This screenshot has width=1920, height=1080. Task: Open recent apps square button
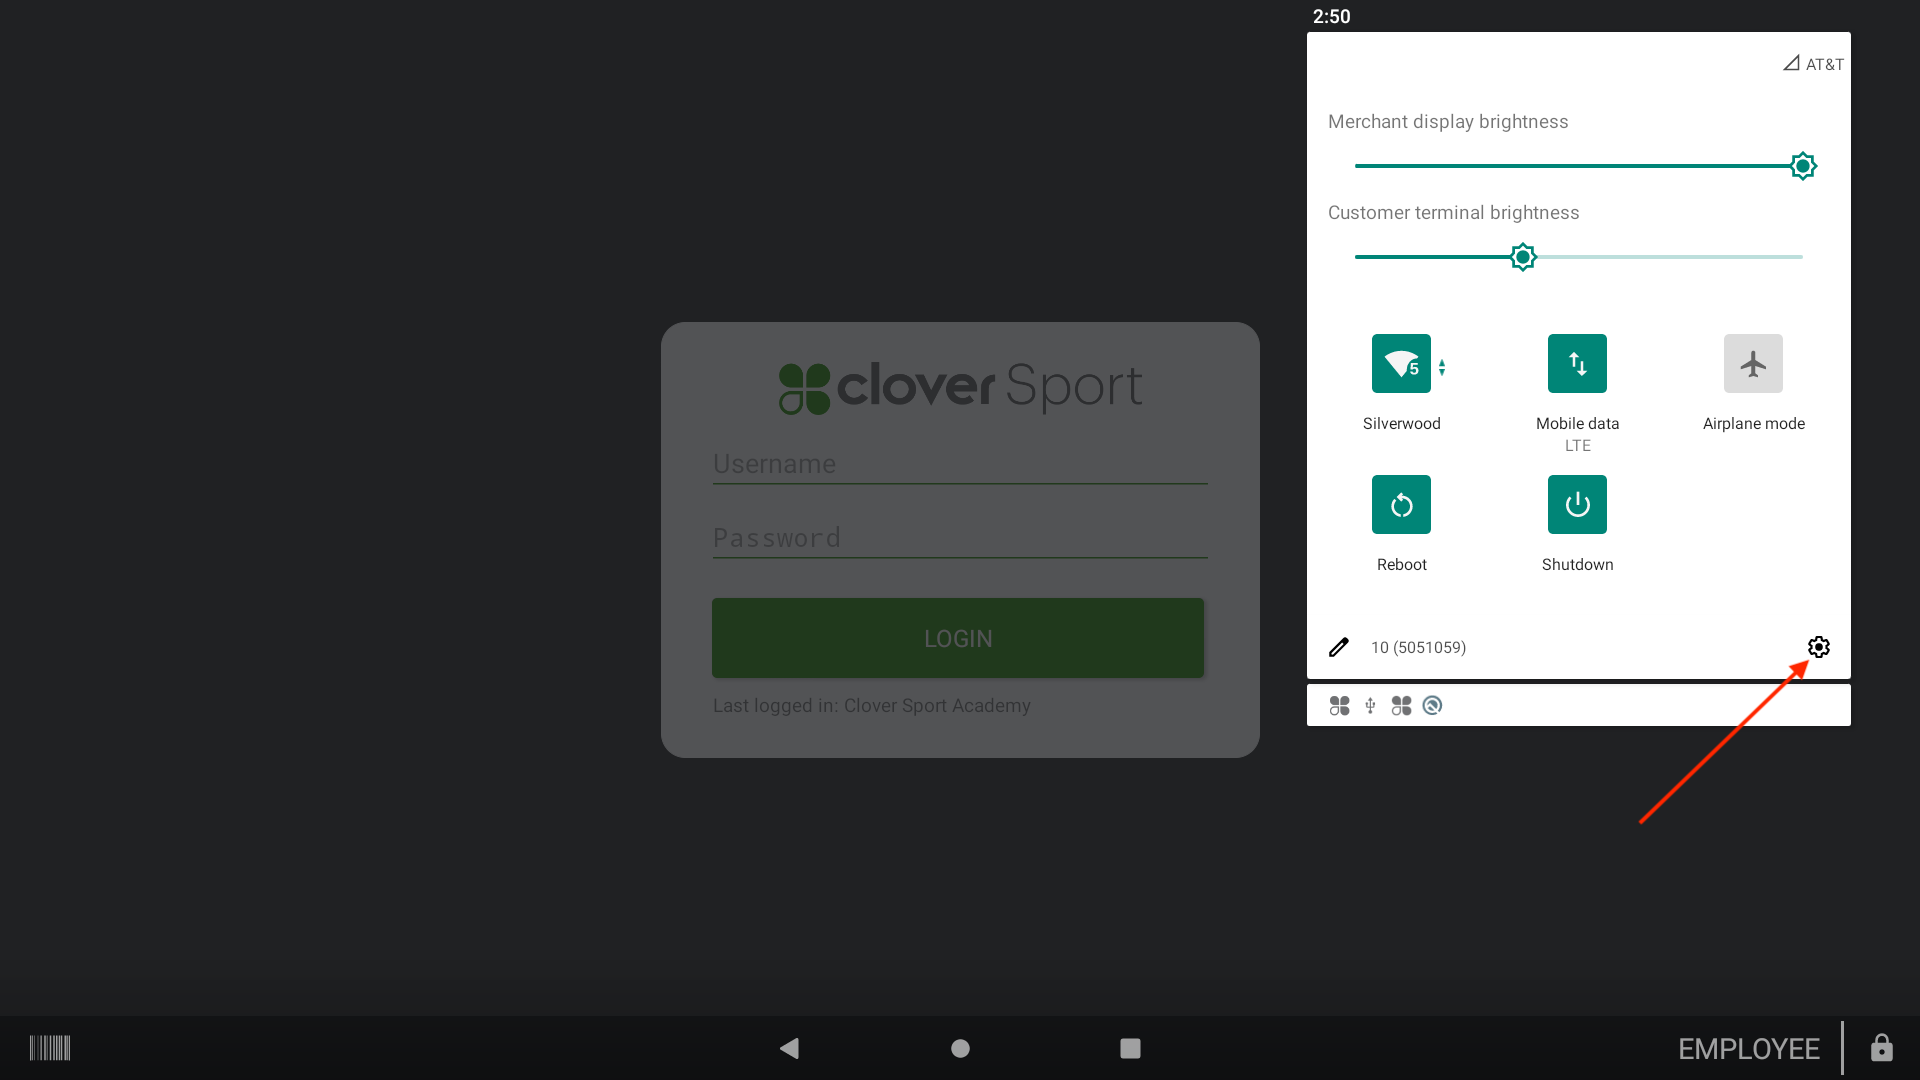click(x=1130, y=1048)
